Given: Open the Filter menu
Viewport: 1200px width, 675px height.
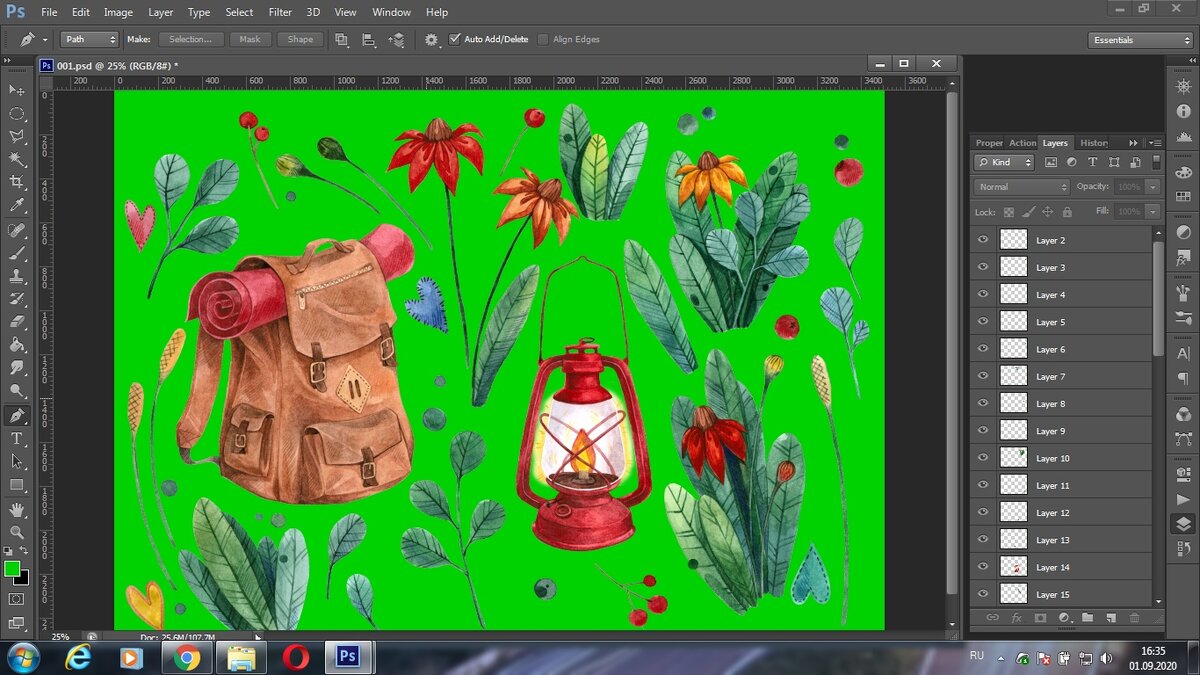Looking at the screenshot, I should 281,12.
